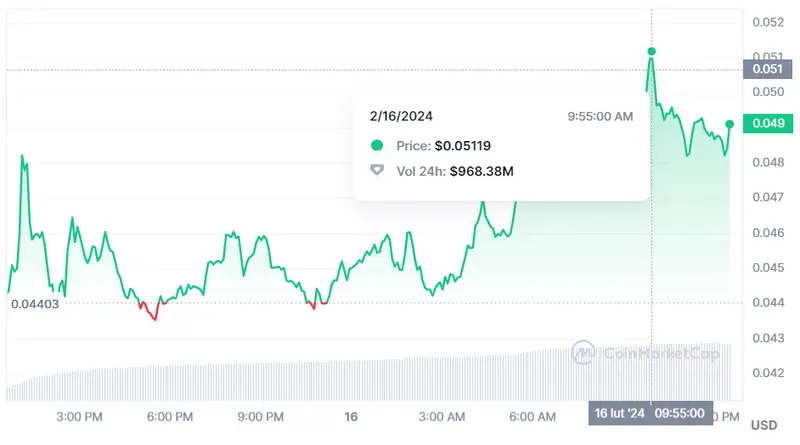The image size is (800, 445).
Task: Select the 3:00 AM time axis label
Action: pos(441,415)
